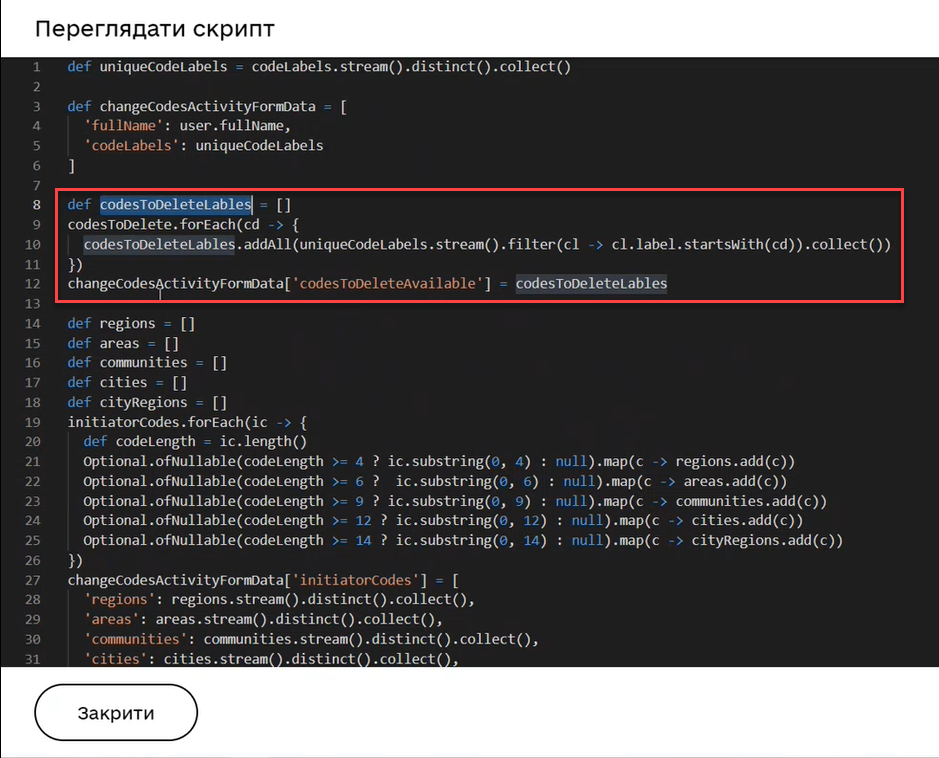Place cursor on 'def areas' line
The width and height of the screenshot is (939, 758).
click(x=119, y=343)
